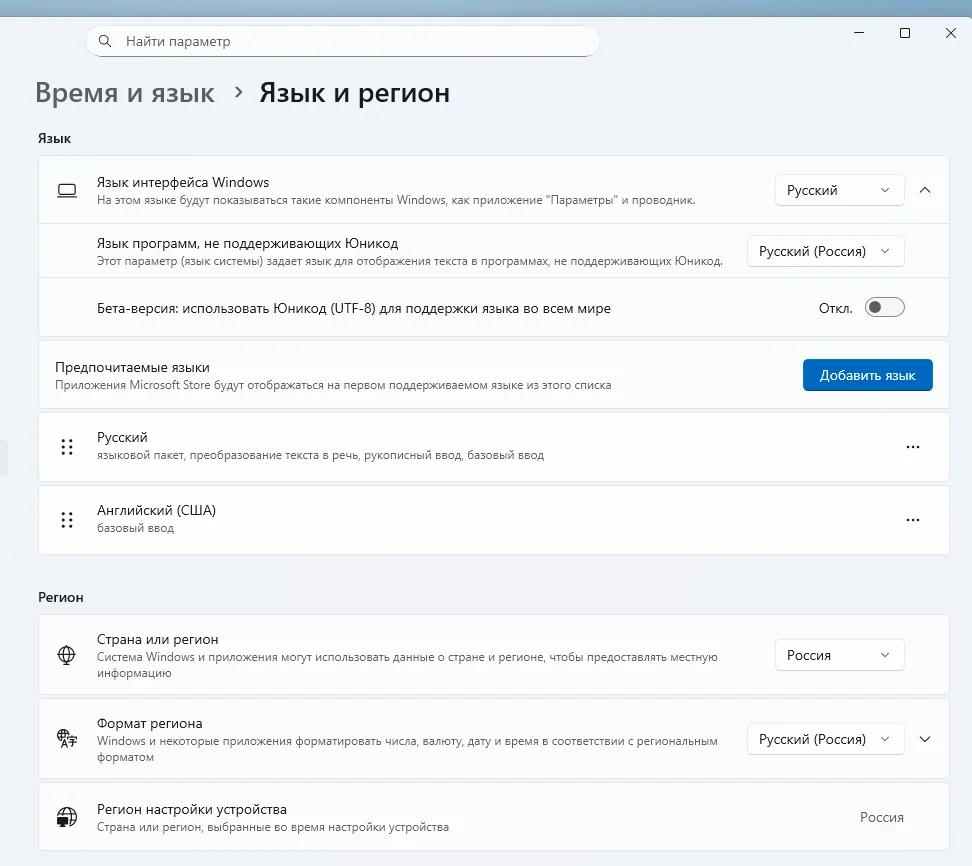Image resolution: width=972 pixels, height=866 pixels.
Task: Click the globe icon beside Страна или регион
Action: point(67,656)
